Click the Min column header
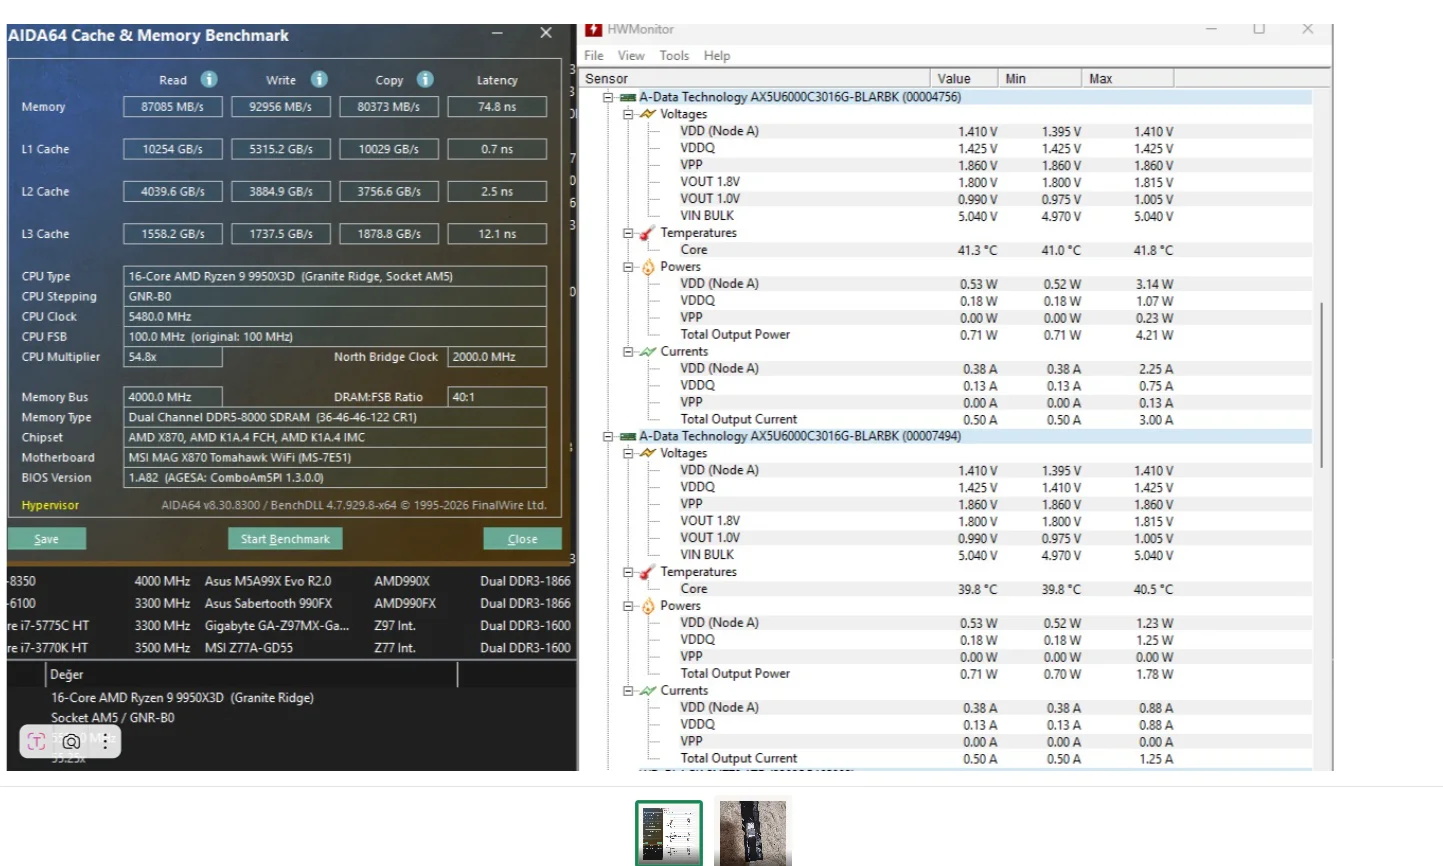The height and width of the screenshot is (866, 1443). tap(1040, 78)
